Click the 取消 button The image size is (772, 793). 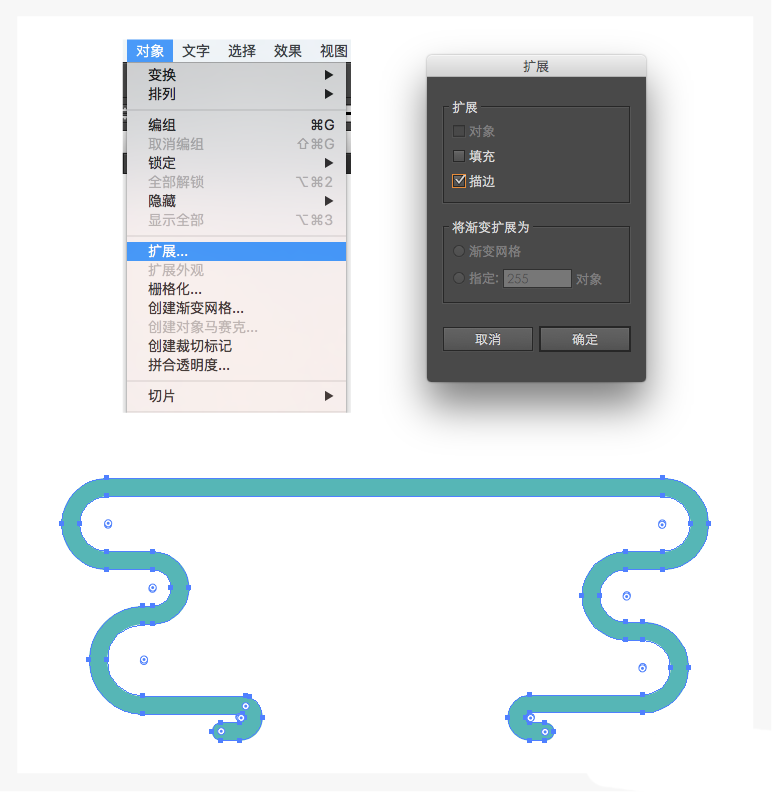pyautogui.click(x=488, y=339)
